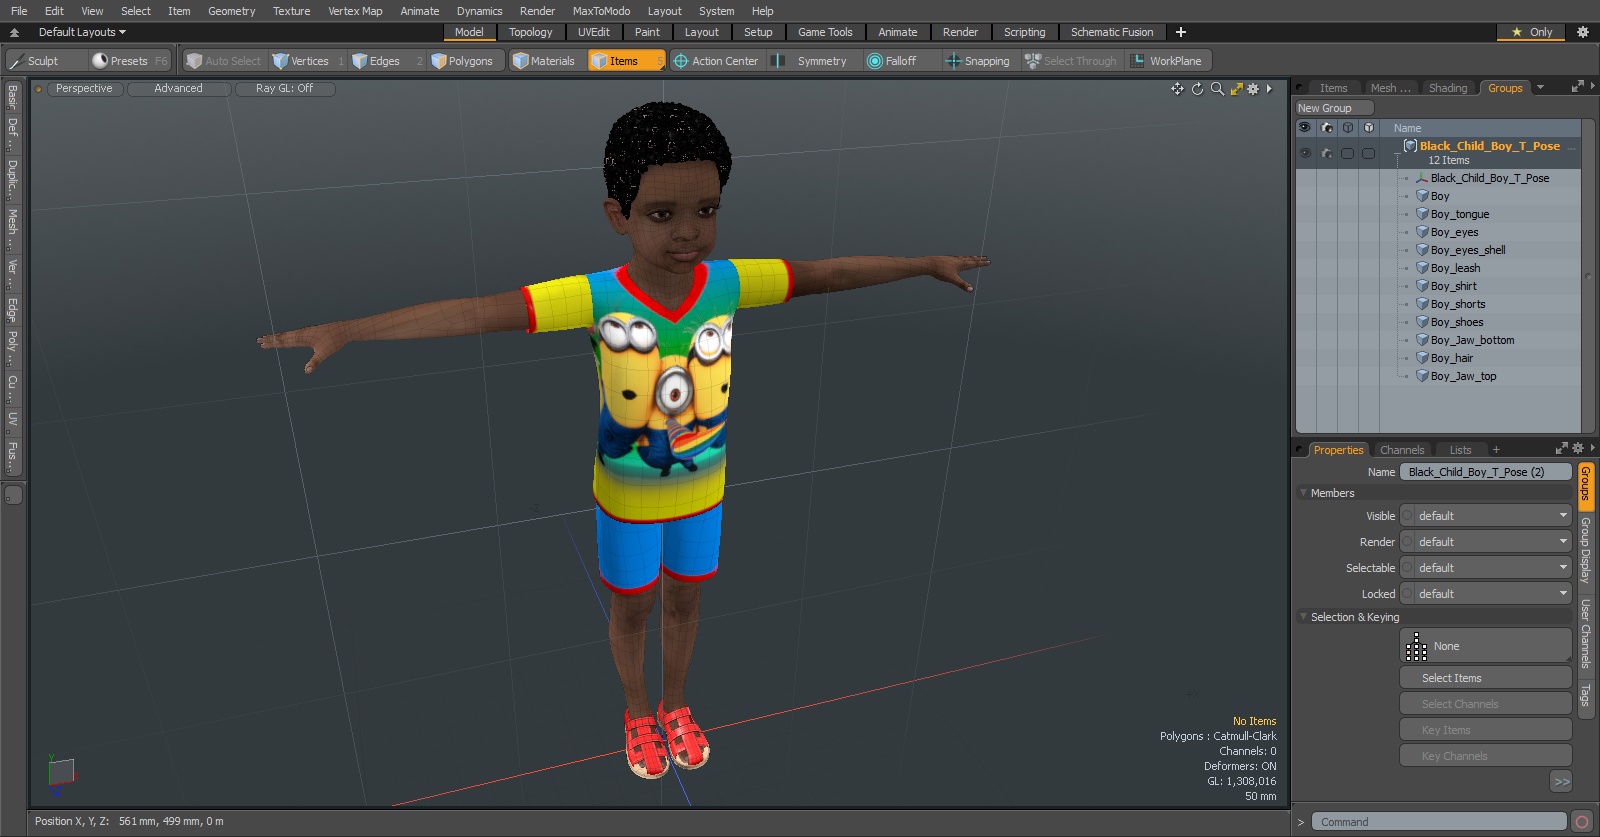Open the Visible default dropdown

(x=1486, y=516)
